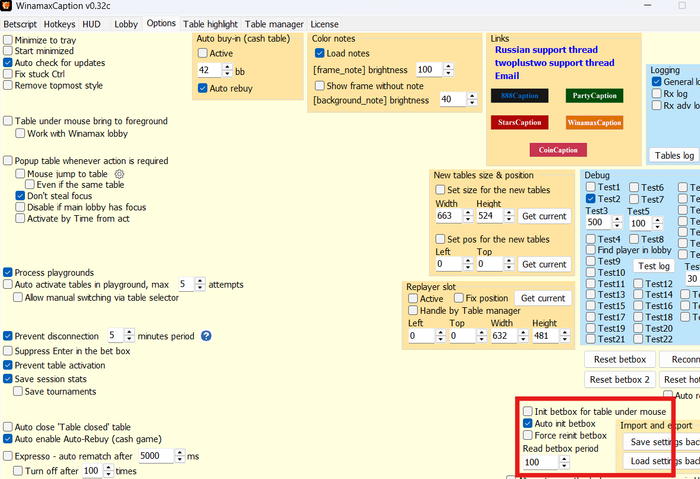Toggle Fix stuck Ctrl checkbox

click(8, 74)
